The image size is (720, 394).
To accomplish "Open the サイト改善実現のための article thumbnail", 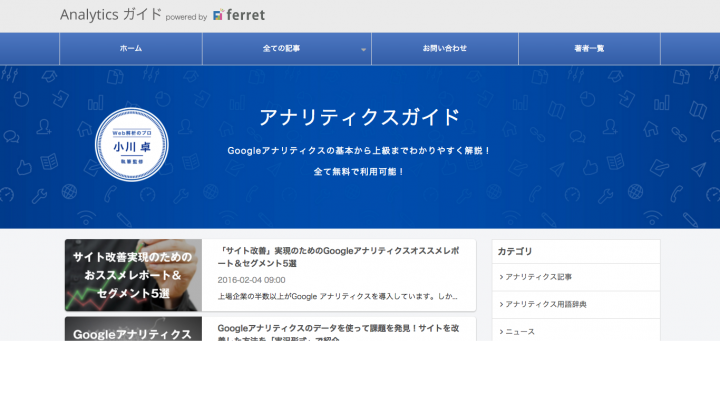I will [x=133, y=275].
